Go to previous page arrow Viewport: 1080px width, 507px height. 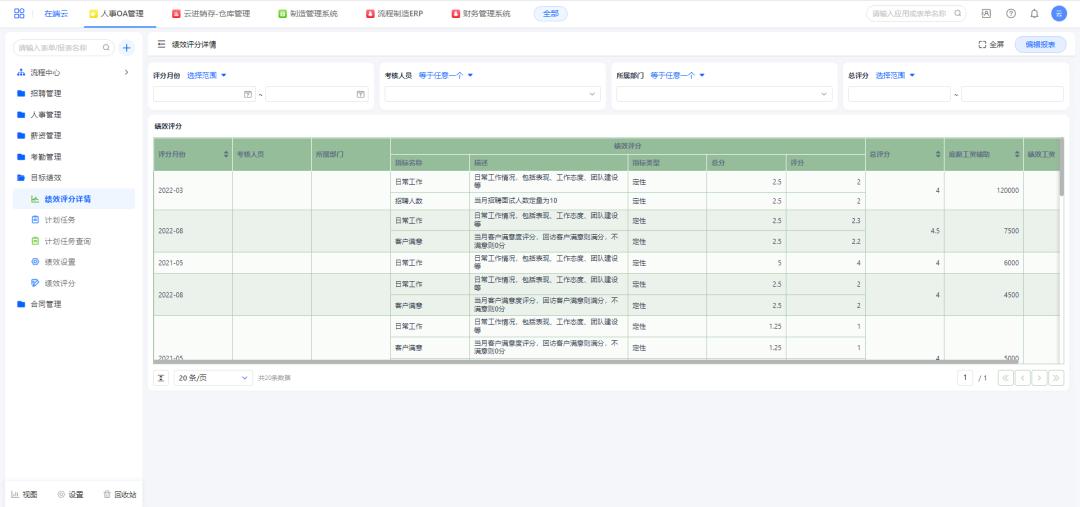1023,377
